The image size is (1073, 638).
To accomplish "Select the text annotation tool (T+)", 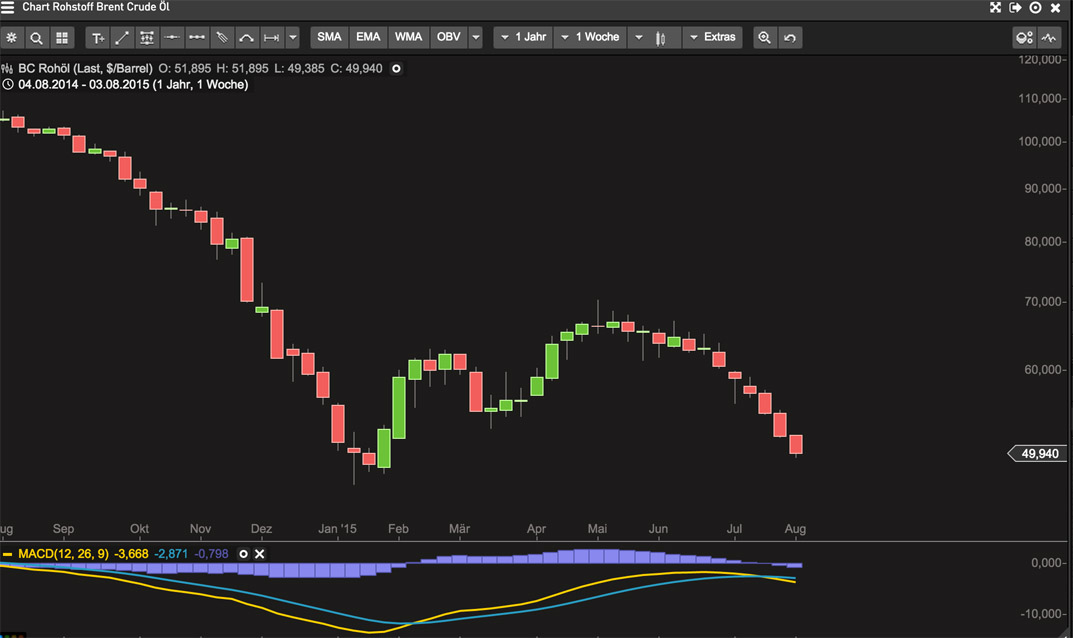I will tap(98, 38).
